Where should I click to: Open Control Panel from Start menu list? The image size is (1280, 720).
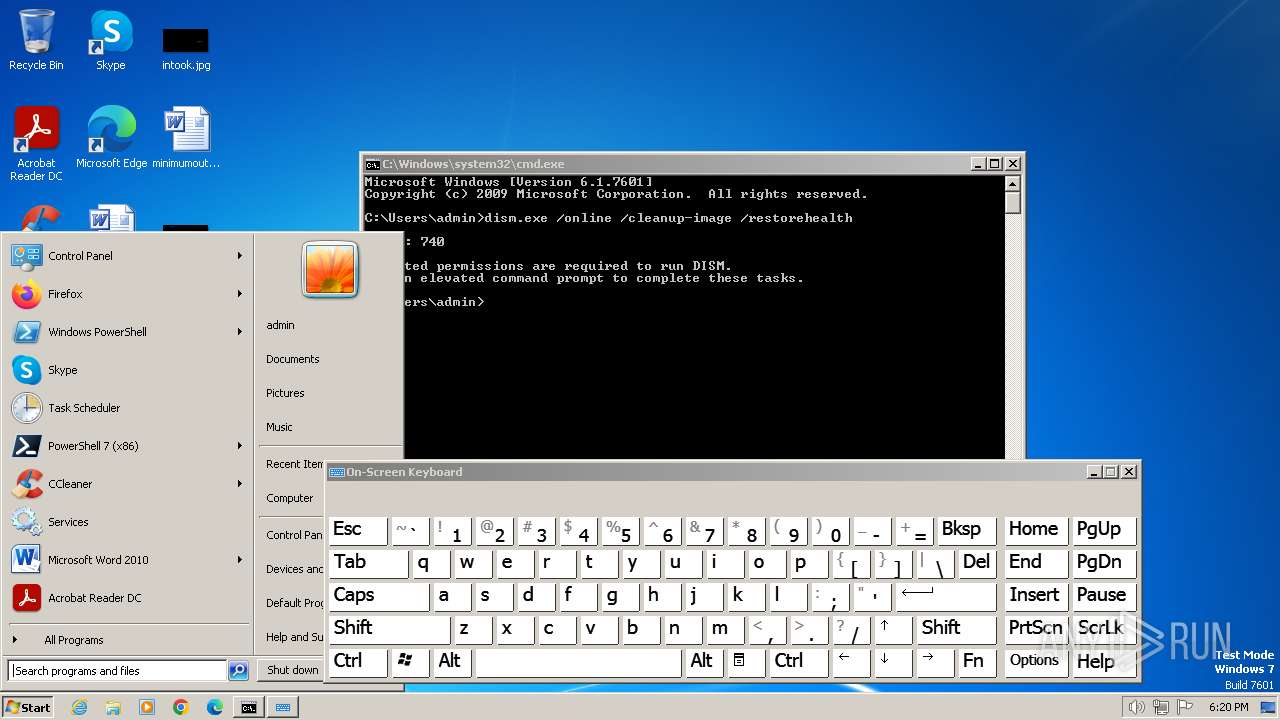pos(128,256)
